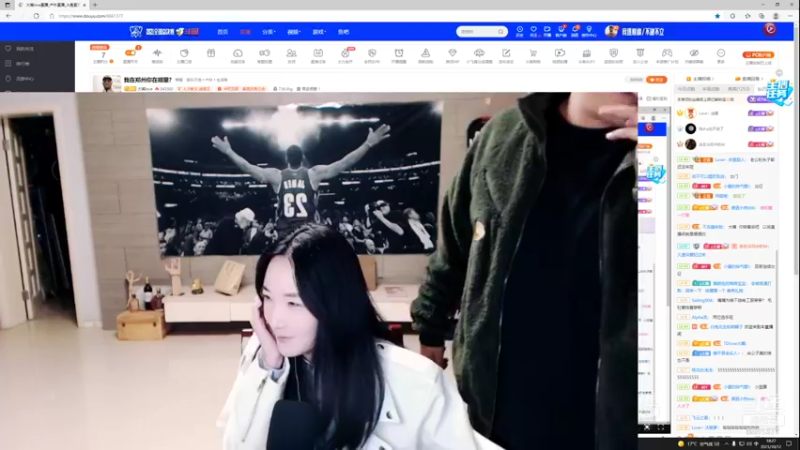Click the stream title text
The height and width of the screenshot is (450, 800).
147,80
